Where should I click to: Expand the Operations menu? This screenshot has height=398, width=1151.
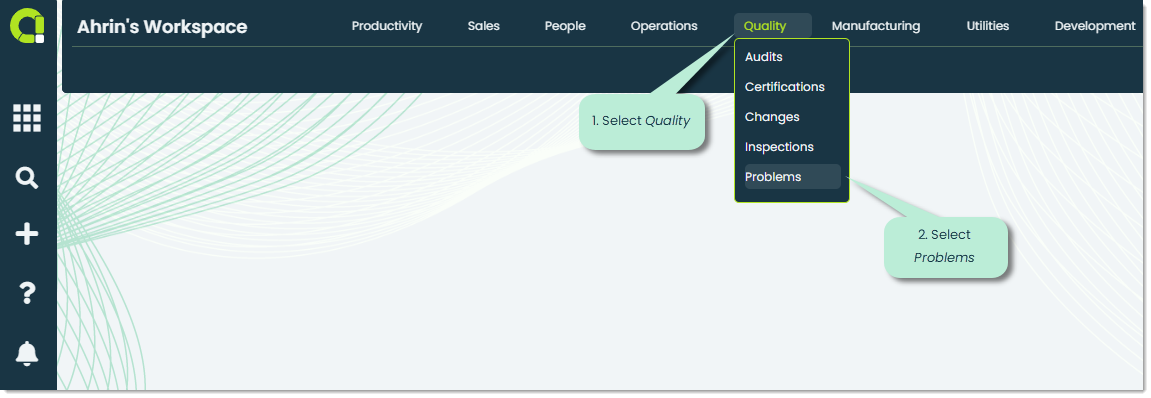tap(664, 26)
